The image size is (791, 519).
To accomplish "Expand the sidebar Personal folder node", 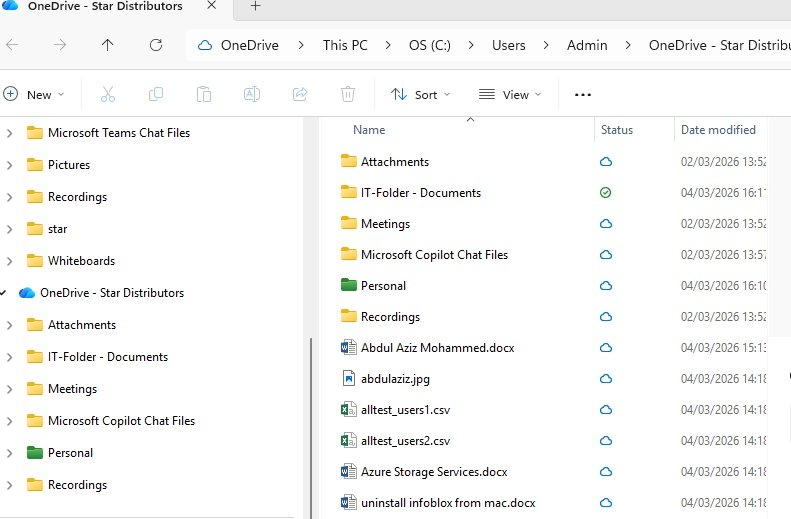I will (x=9, y=453).
